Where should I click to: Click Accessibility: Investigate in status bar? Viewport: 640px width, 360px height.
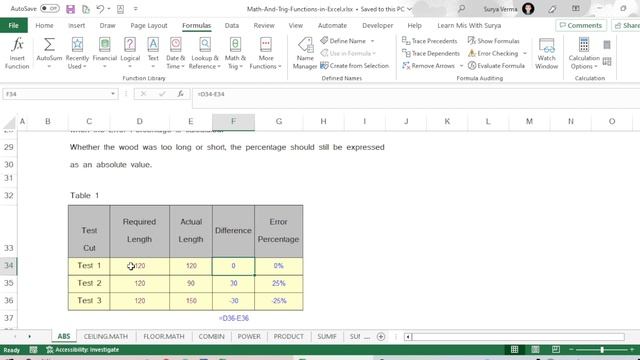click(x=82, y=350)
